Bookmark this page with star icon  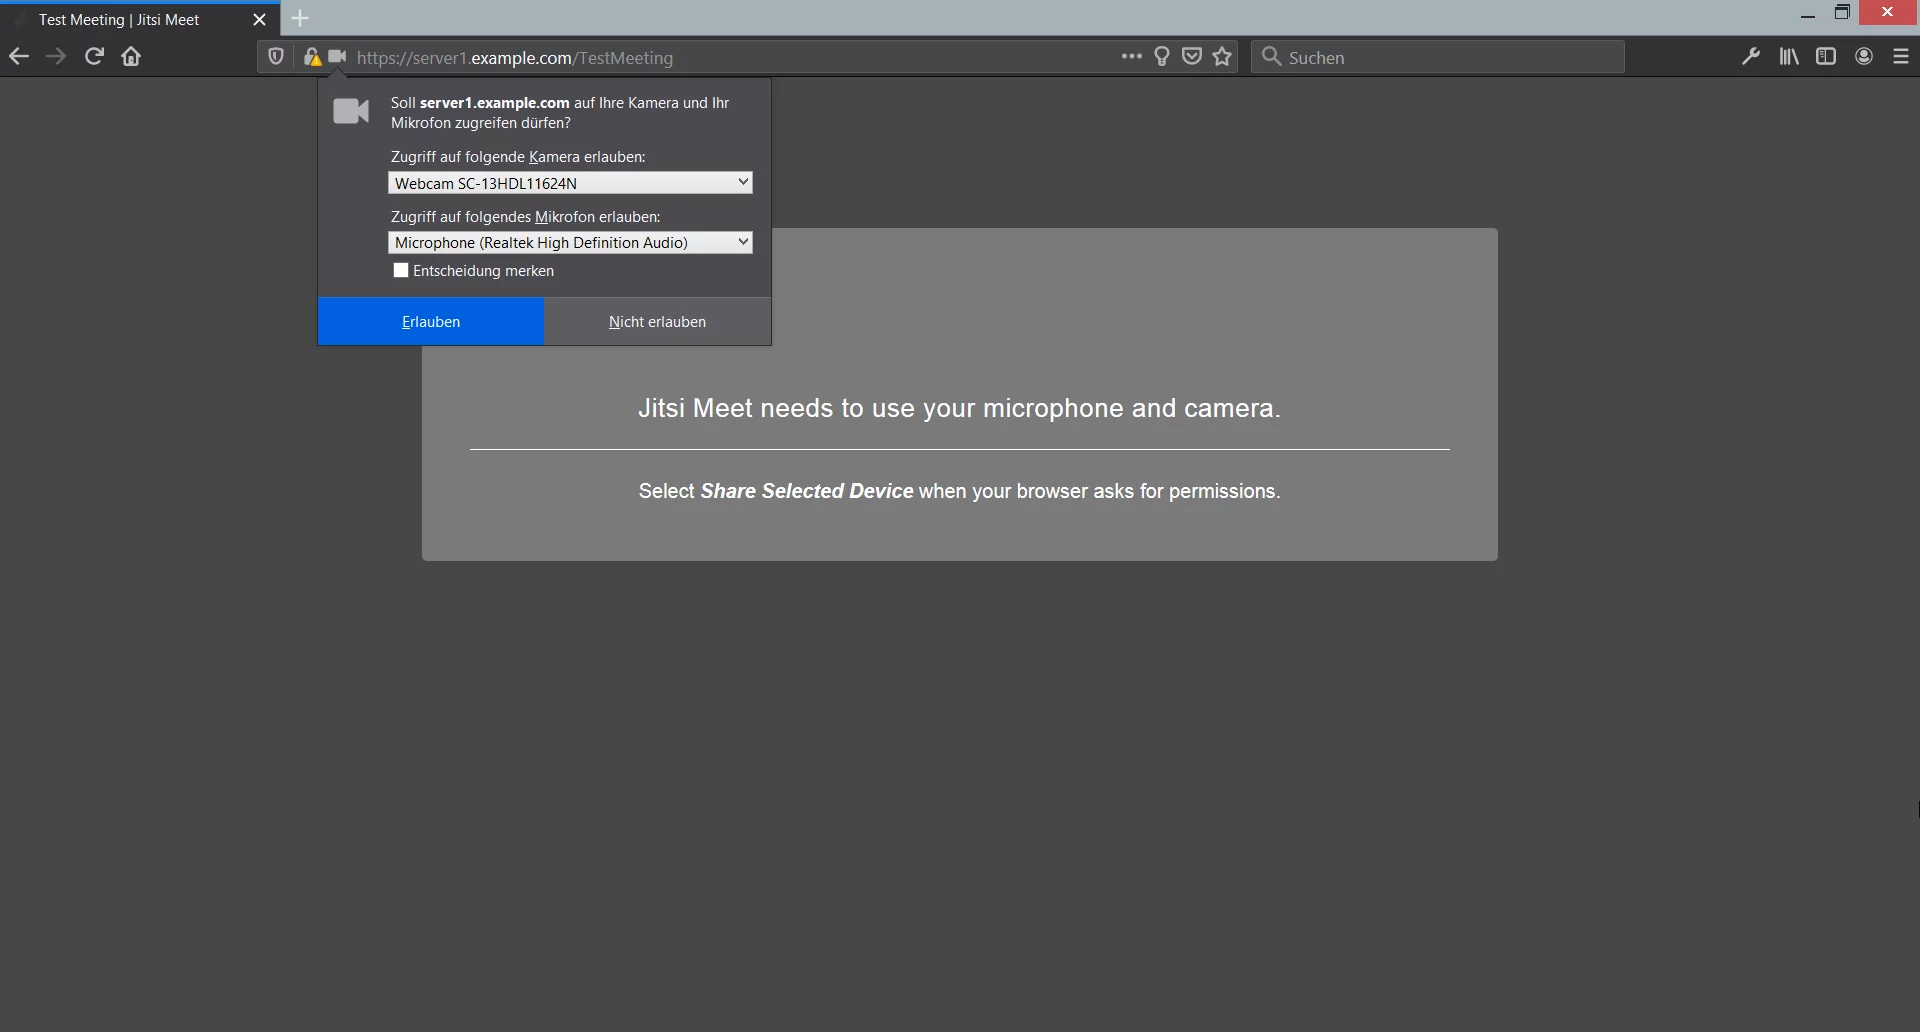point(1222,57)
